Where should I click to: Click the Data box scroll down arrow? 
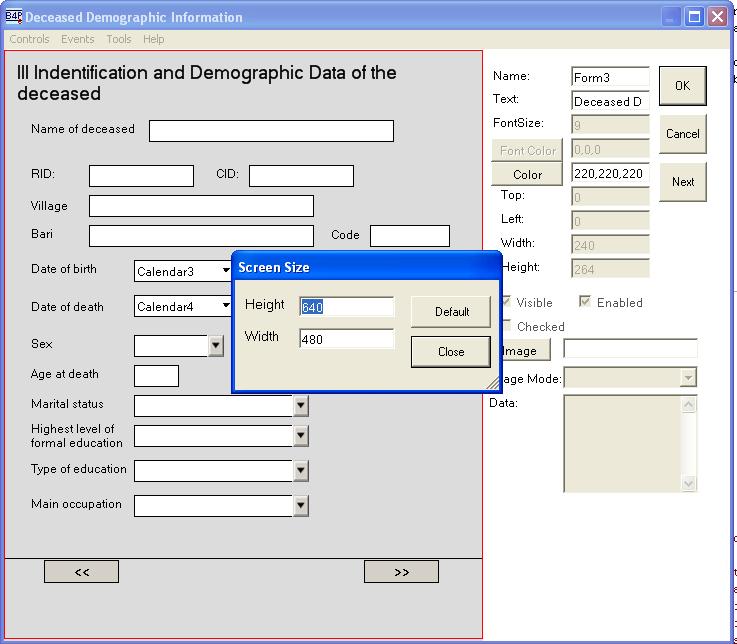pos(689,483)
